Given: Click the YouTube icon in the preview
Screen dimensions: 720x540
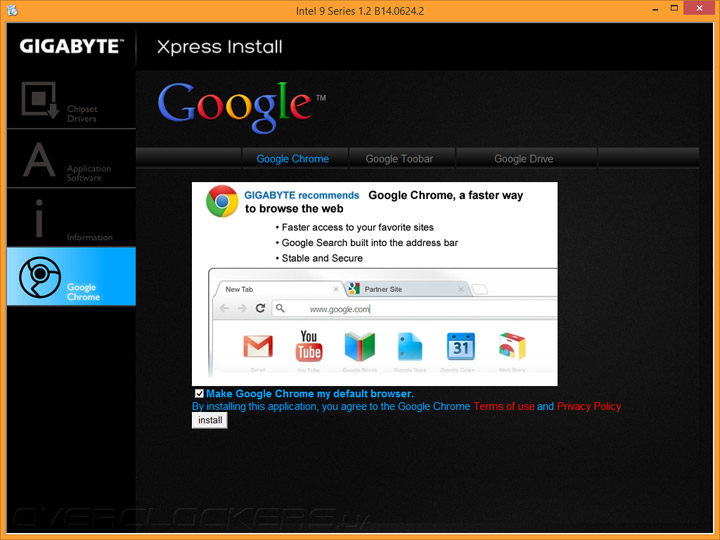Looking at the screenshot, I should [x=309, y=346].
